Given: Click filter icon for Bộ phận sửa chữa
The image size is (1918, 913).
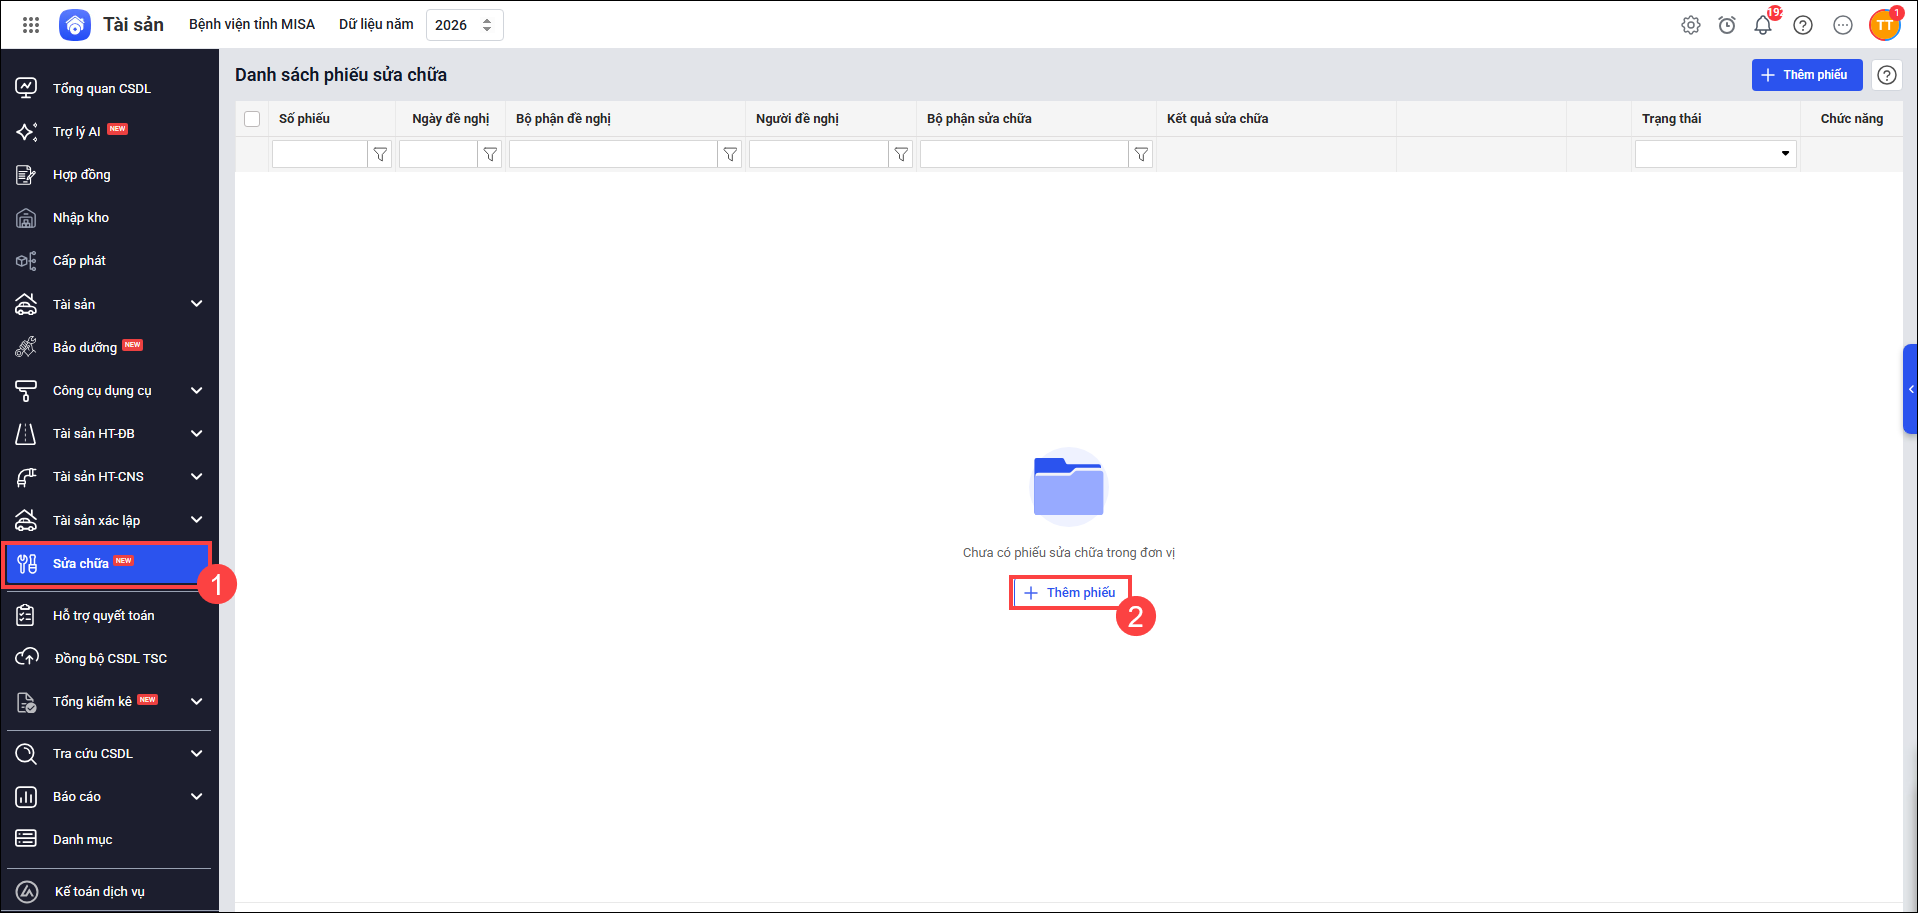Looking at the screenshot, I should coord(1141,154).
